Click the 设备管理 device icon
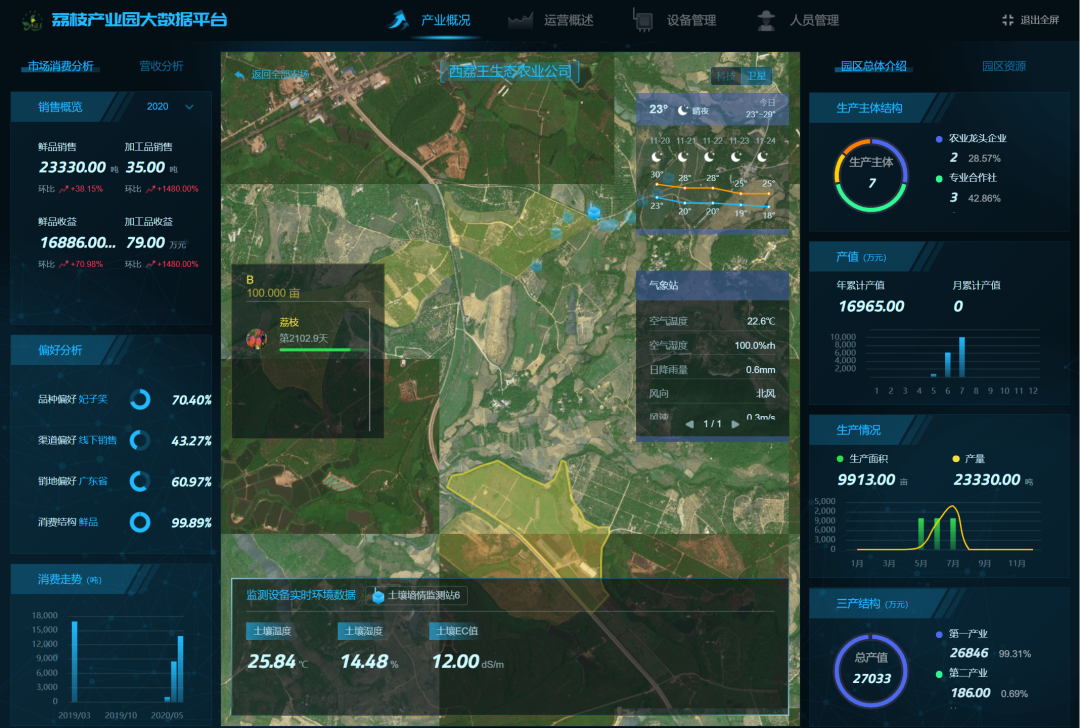 pyautogui.click(x=644, y=20)
